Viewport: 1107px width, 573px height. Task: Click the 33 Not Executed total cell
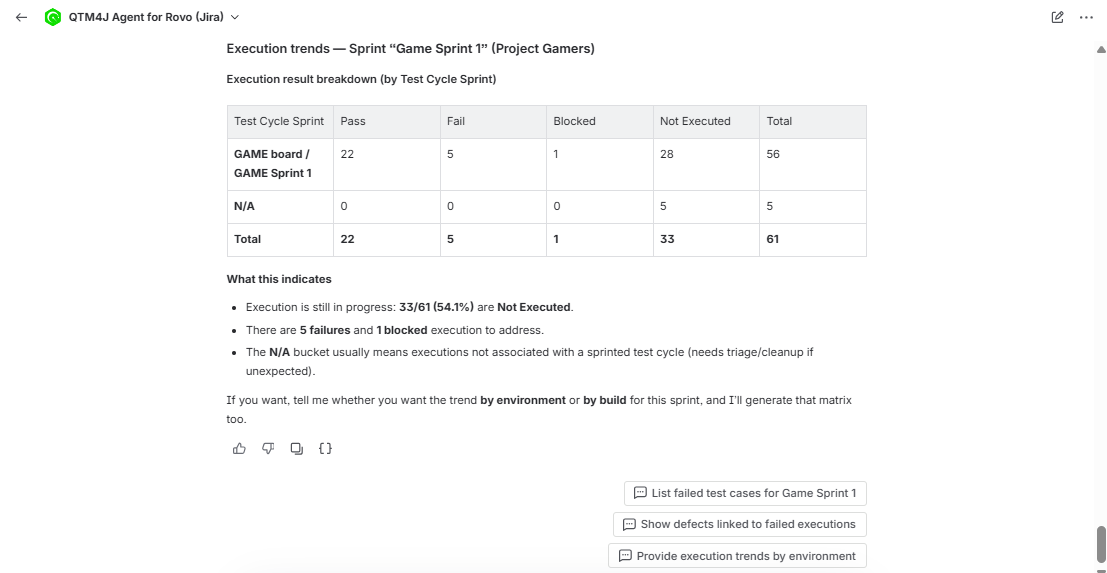pyautogui.click(x=706, y=239)
